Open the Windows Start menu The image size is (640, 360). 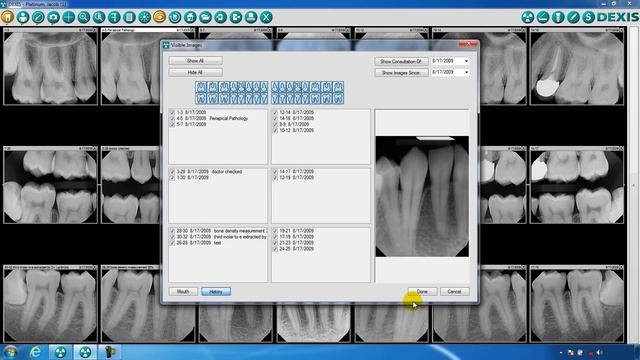(x=10, y=352)
